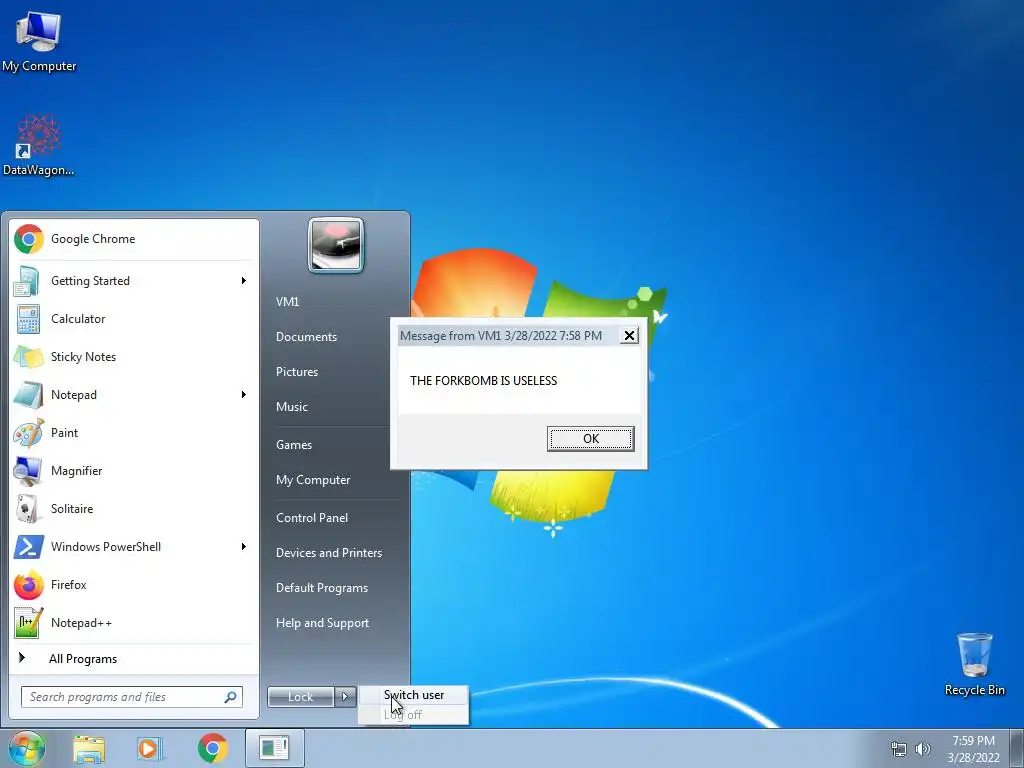This screenshot has height=768, width=1024.
Task: Launch Windows PowerShell from Start menu
Action: pos(134,547)
